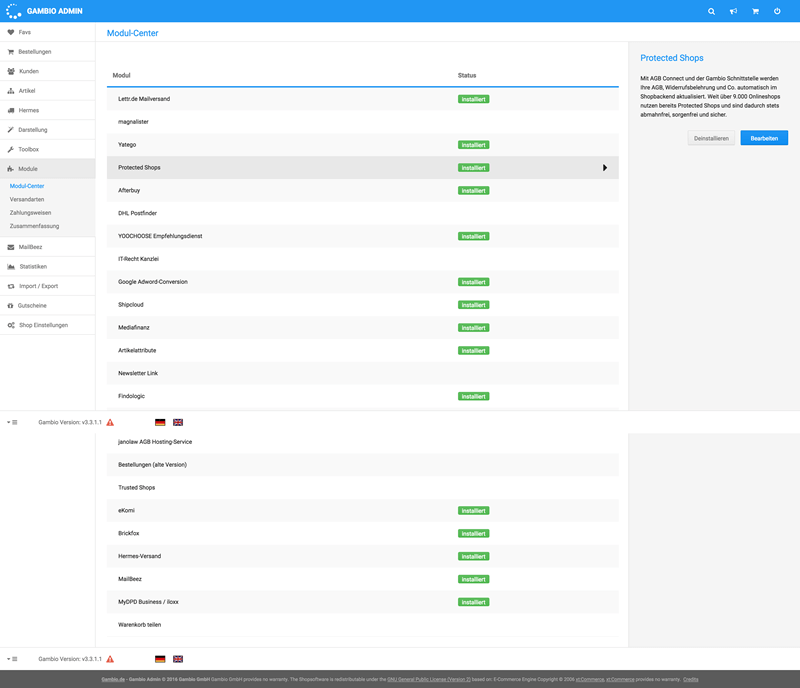This screenshot has height=688, width=800.
Task: Select janolaw AGB Hosting-Service row
Action: 363,442
